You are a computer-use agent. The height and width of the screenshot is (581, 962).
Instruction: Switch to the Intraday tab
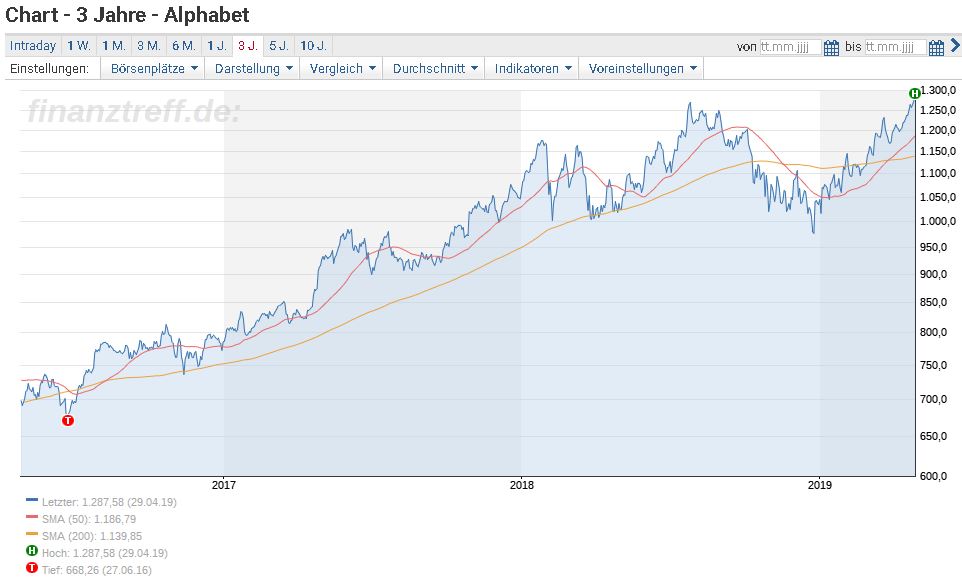(33, 45)
